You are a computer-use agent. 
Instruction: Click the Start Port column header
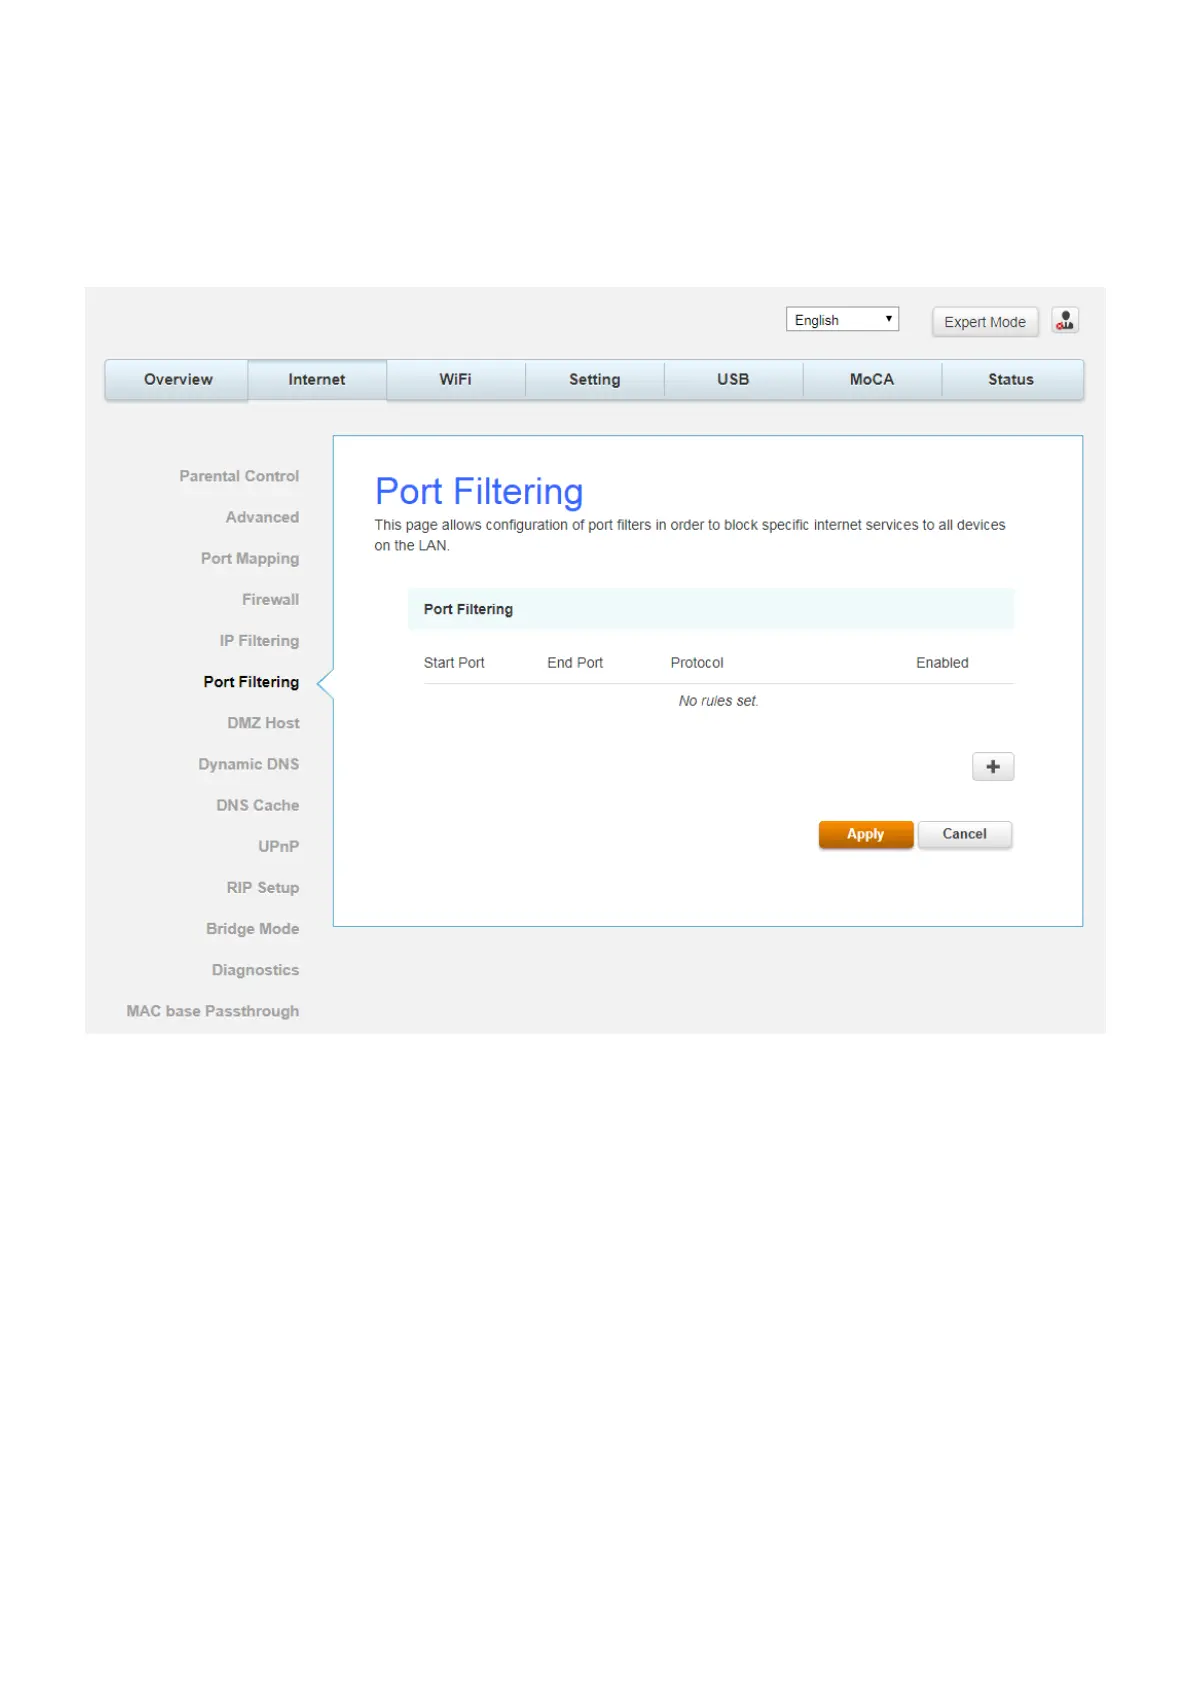(454, 663)
